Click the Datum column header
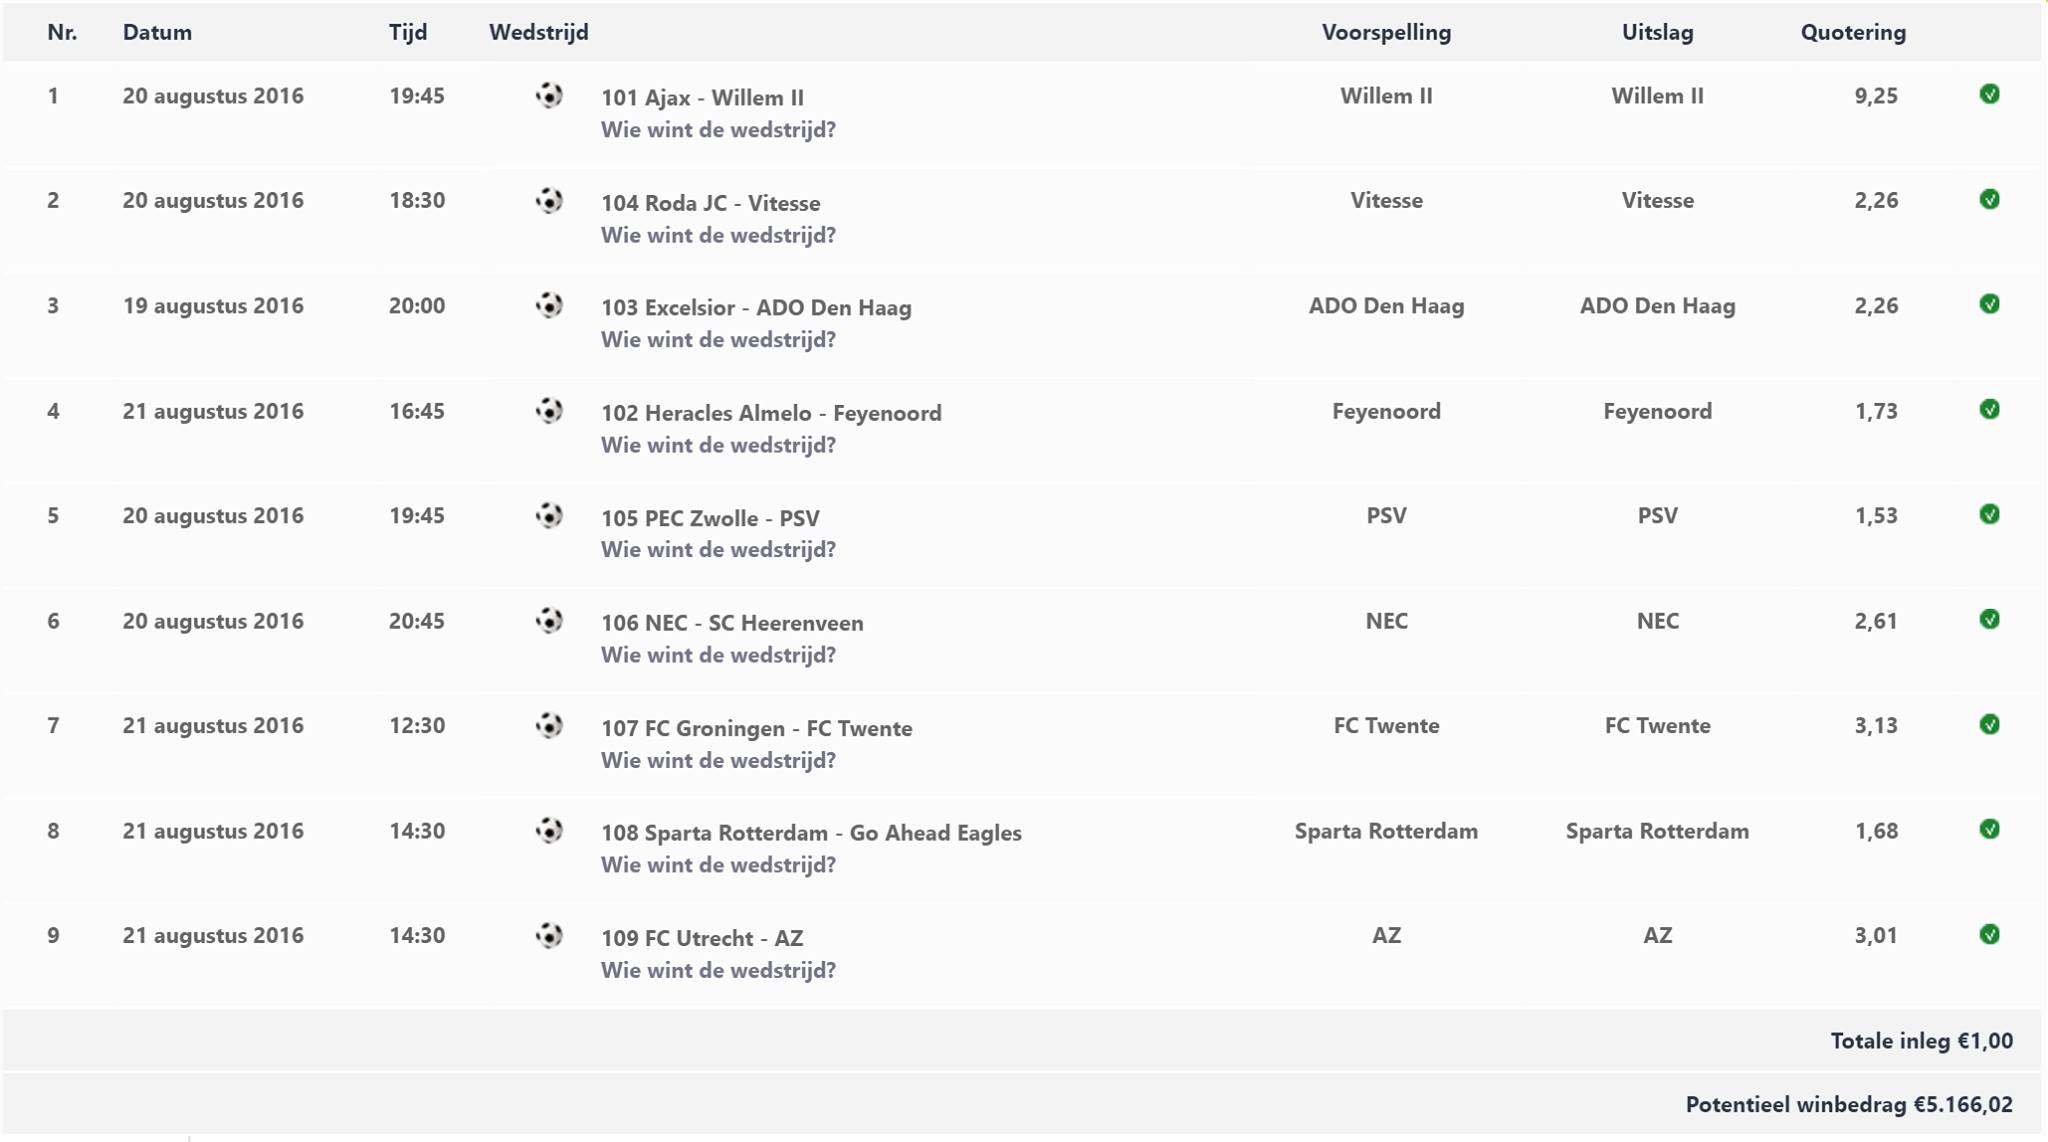 [x=157, y=33]
